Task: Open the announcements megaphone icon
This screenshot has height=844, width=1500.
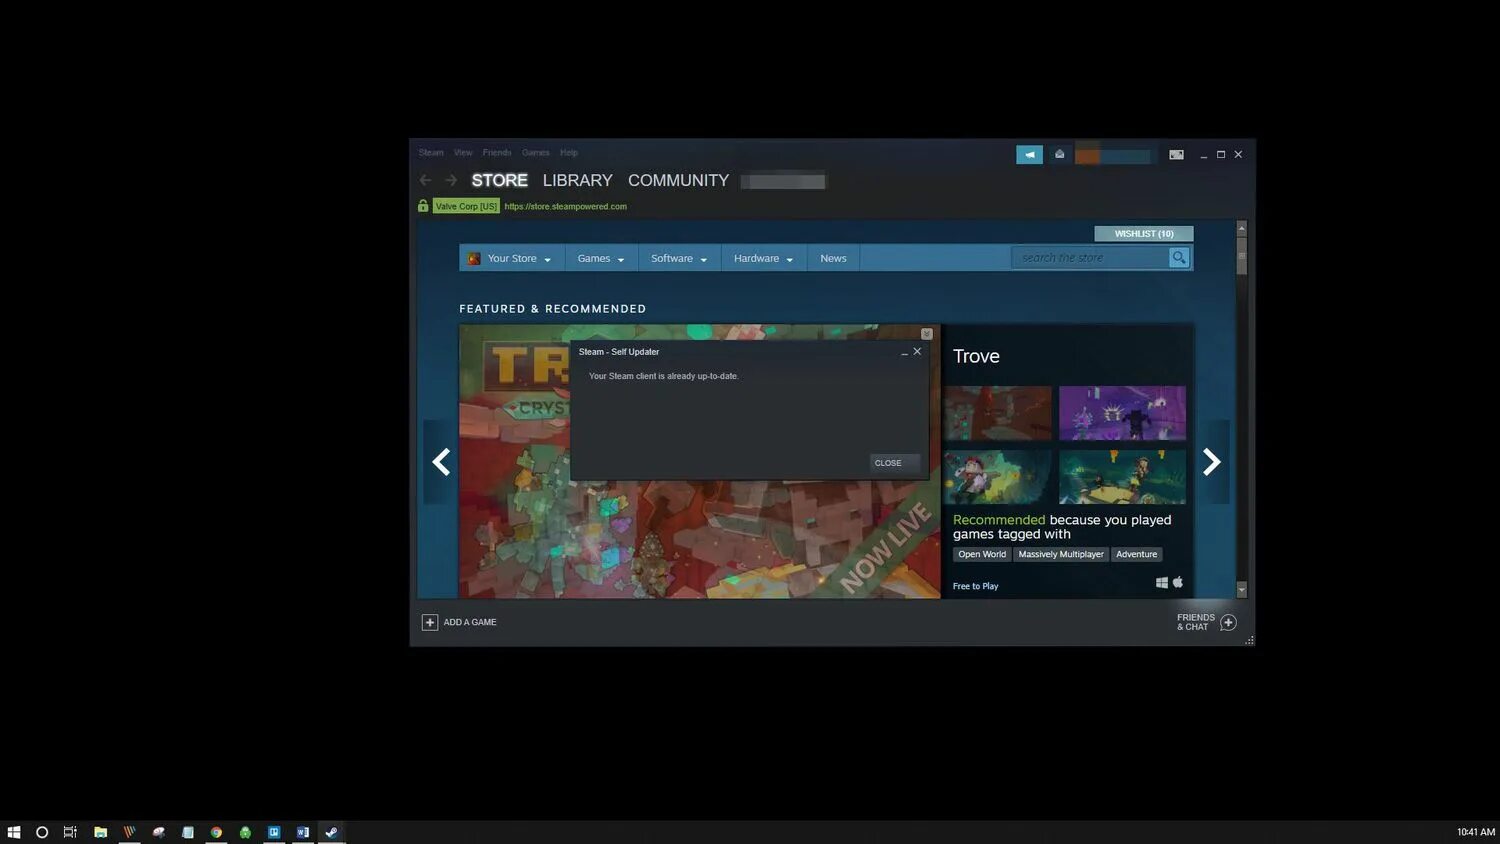Action: coord(1029,154)
